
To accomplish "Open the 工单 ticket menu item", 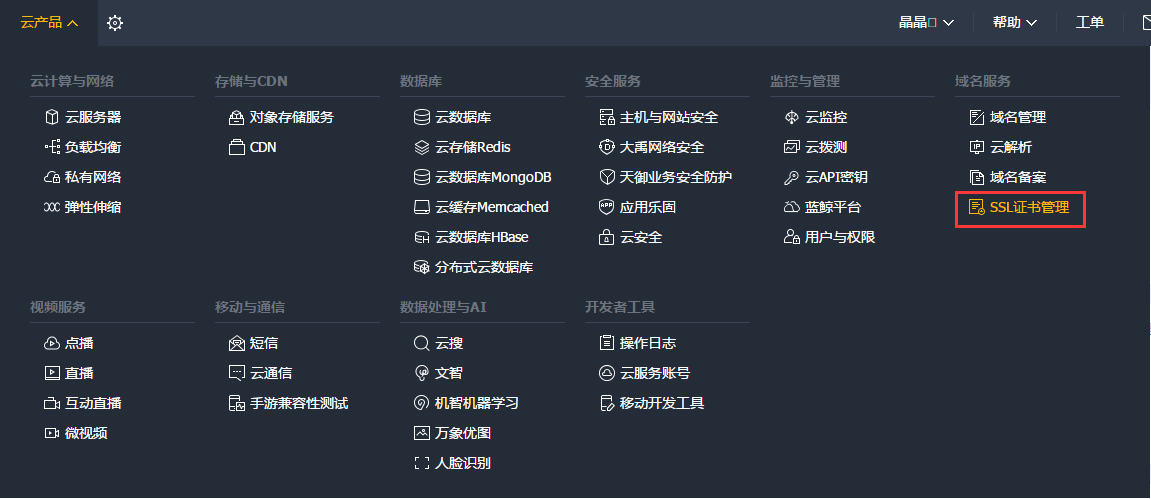I will click(1090, 22).
